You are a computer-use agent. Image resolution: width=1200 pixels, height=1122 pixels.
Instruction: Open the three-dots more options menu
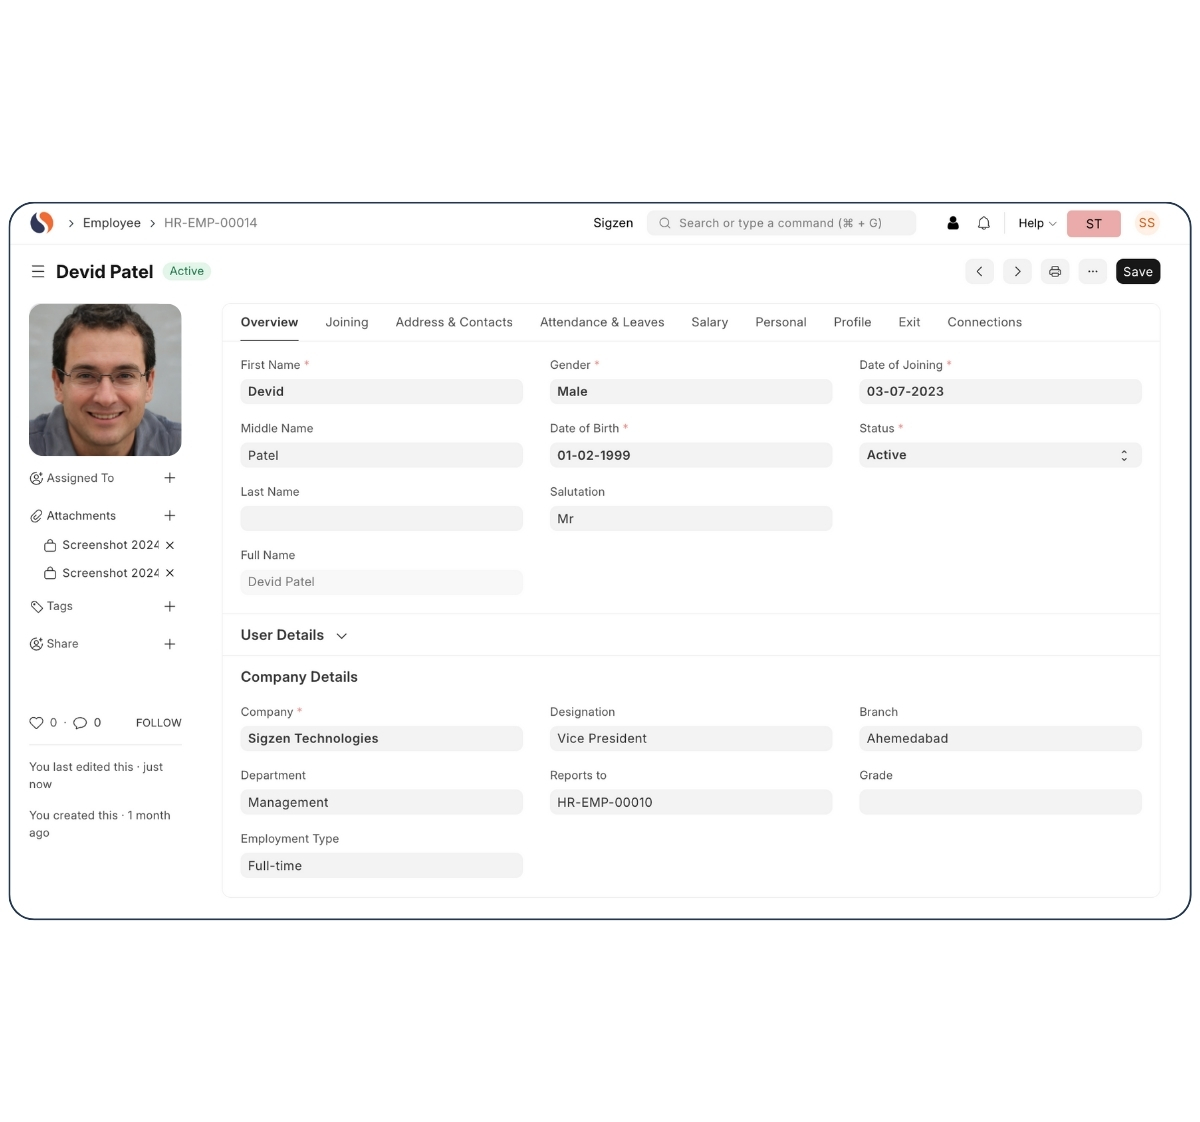pos(1093,272)
